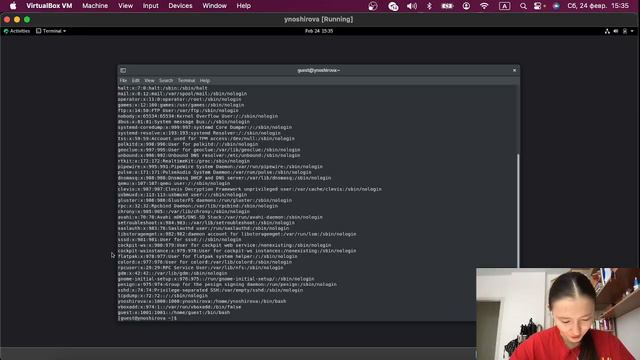Click the nobody Kernel Overflow User line
640x360 pixels.
pos(198,116)
